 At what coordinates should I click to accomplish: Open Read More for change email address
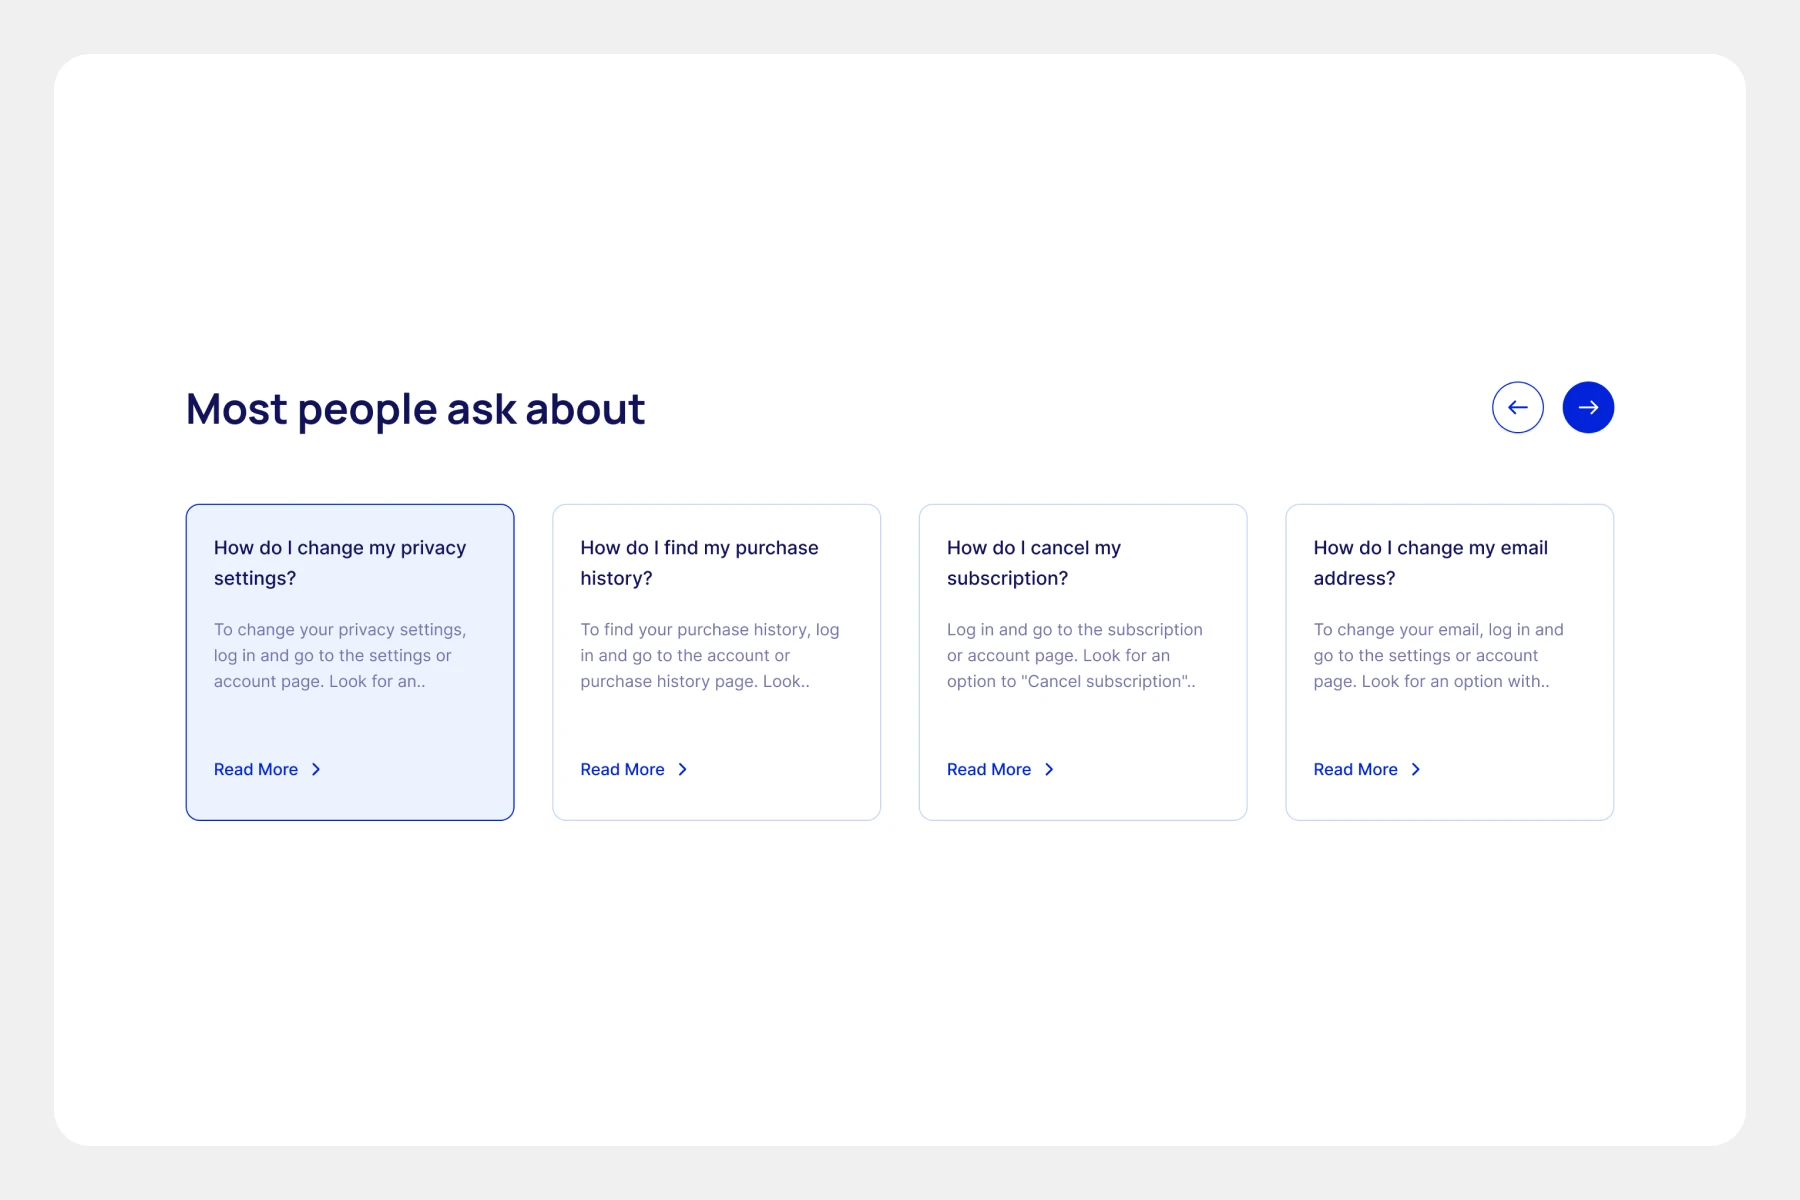pos(1355,769)
